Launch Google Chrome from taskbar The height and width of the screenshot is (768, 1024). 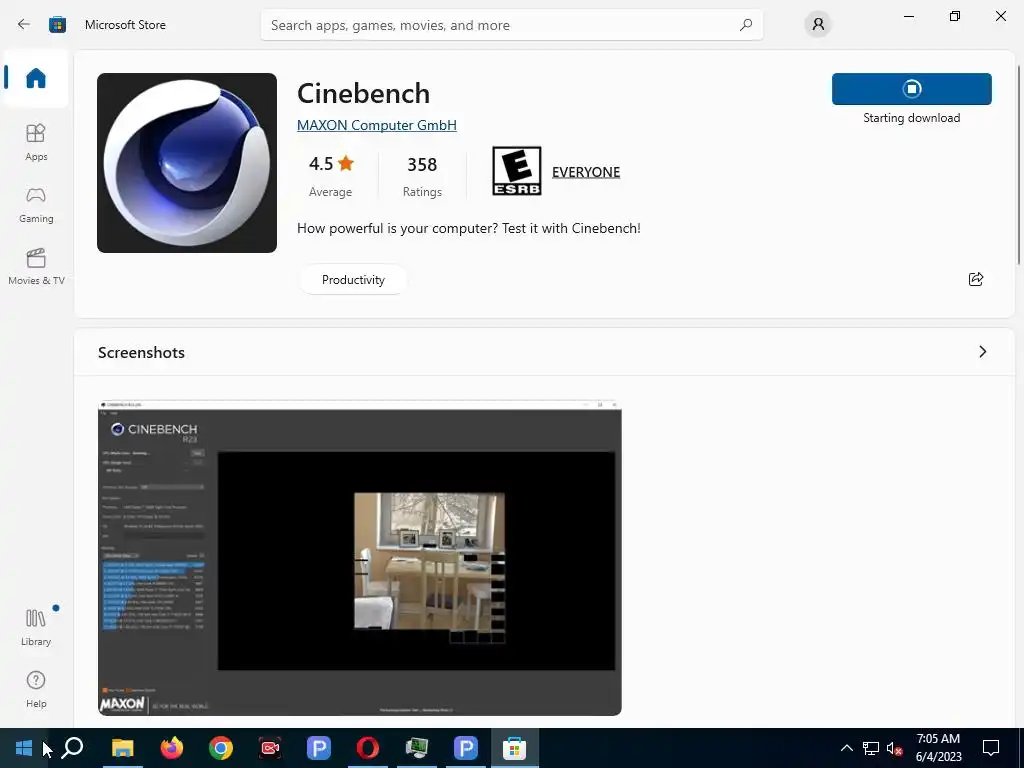(221, 748)
